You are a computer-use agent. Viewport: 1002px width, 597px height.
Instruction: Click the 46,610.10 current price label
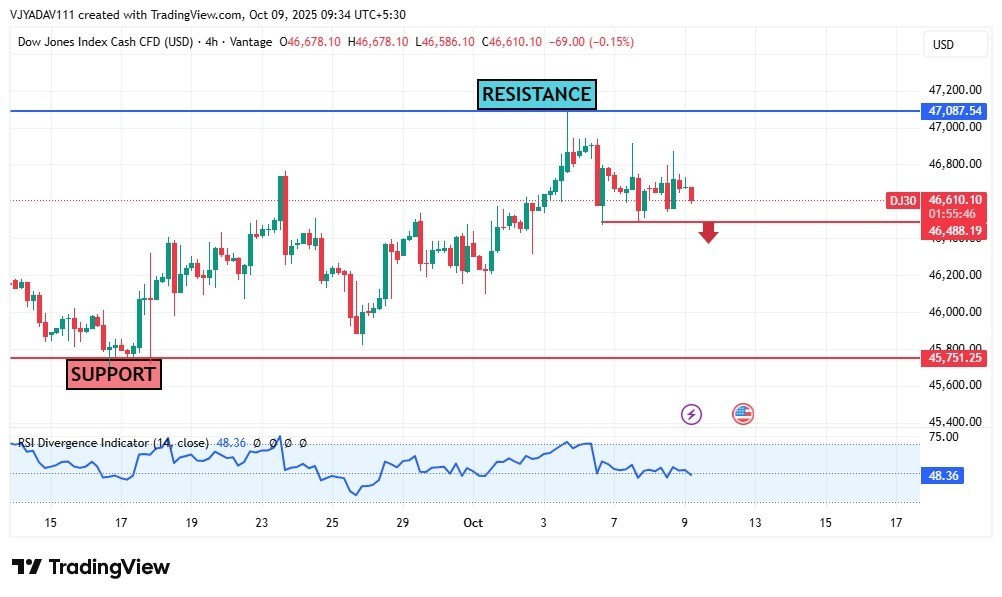[x=955, y=200]
